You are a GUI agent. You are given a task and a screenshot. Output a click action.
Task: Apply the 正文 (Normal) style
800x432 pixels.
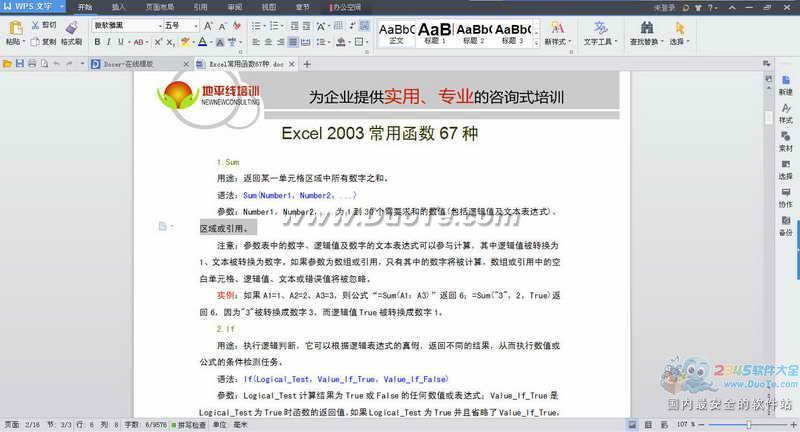pos(396,34)
